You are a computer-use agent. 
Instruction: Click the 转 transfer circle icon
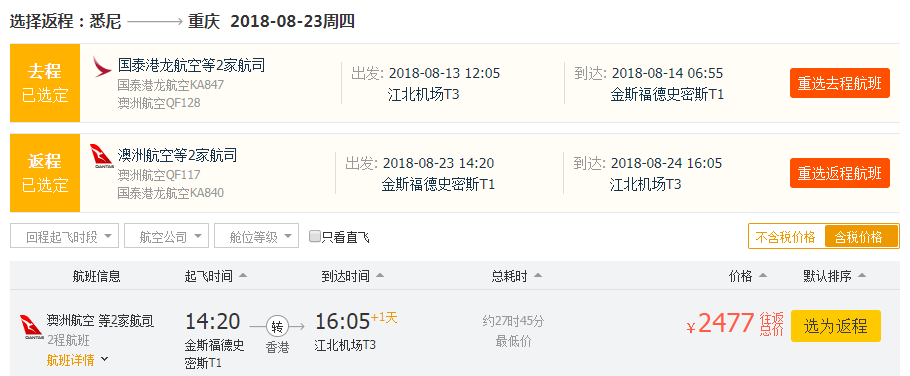(x=277, y=327)
